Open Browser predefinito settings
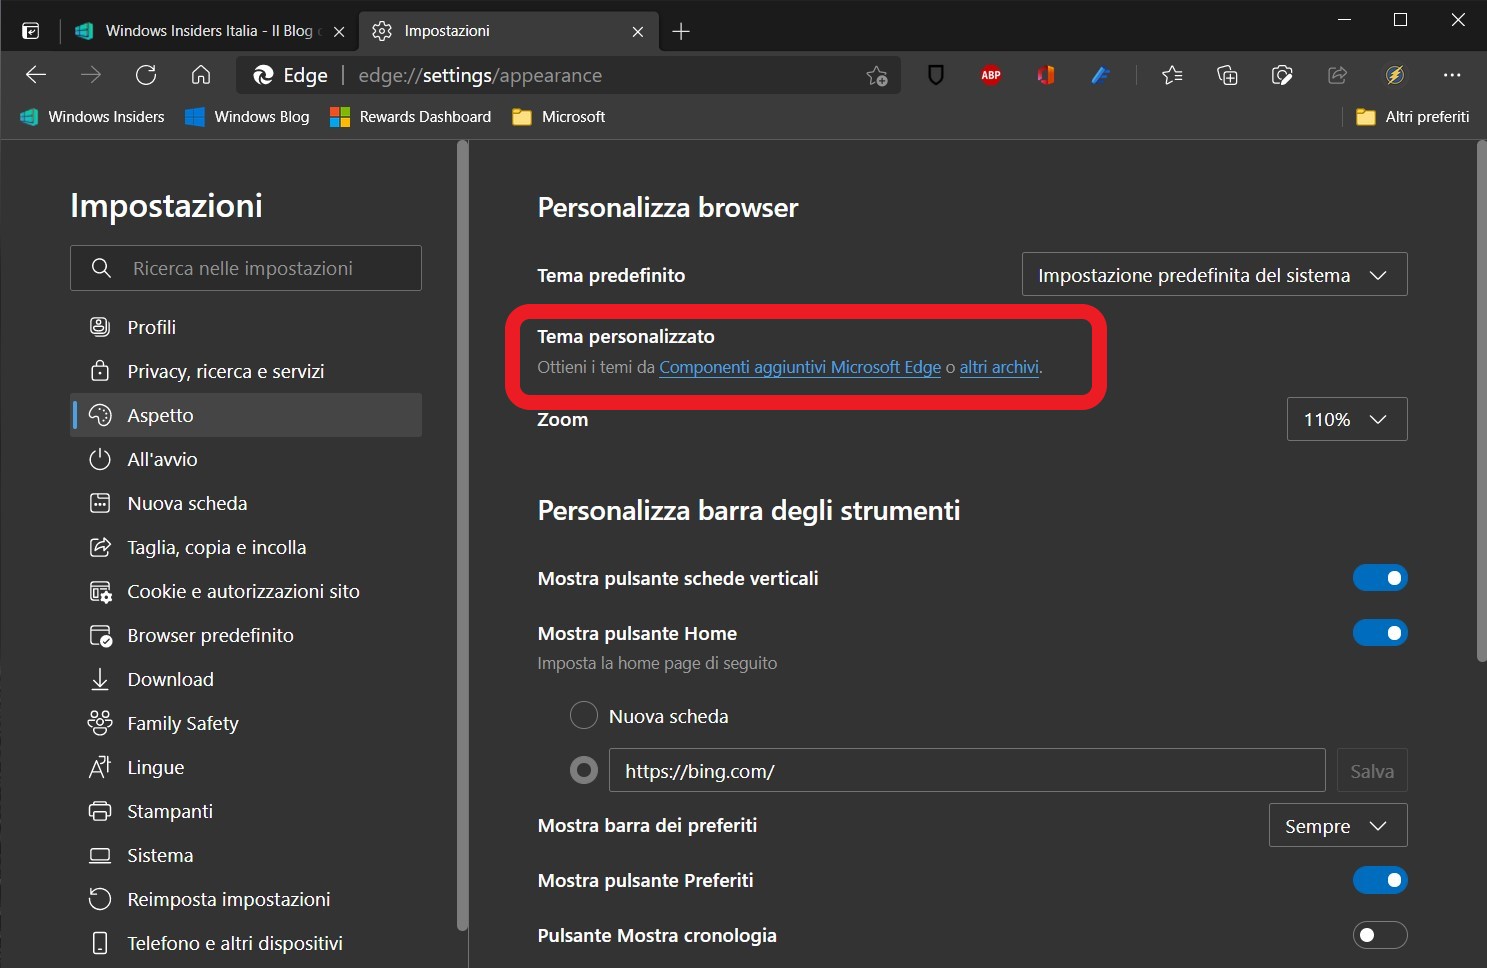Viewport: 1487px width, 968px height. point(246,635)
